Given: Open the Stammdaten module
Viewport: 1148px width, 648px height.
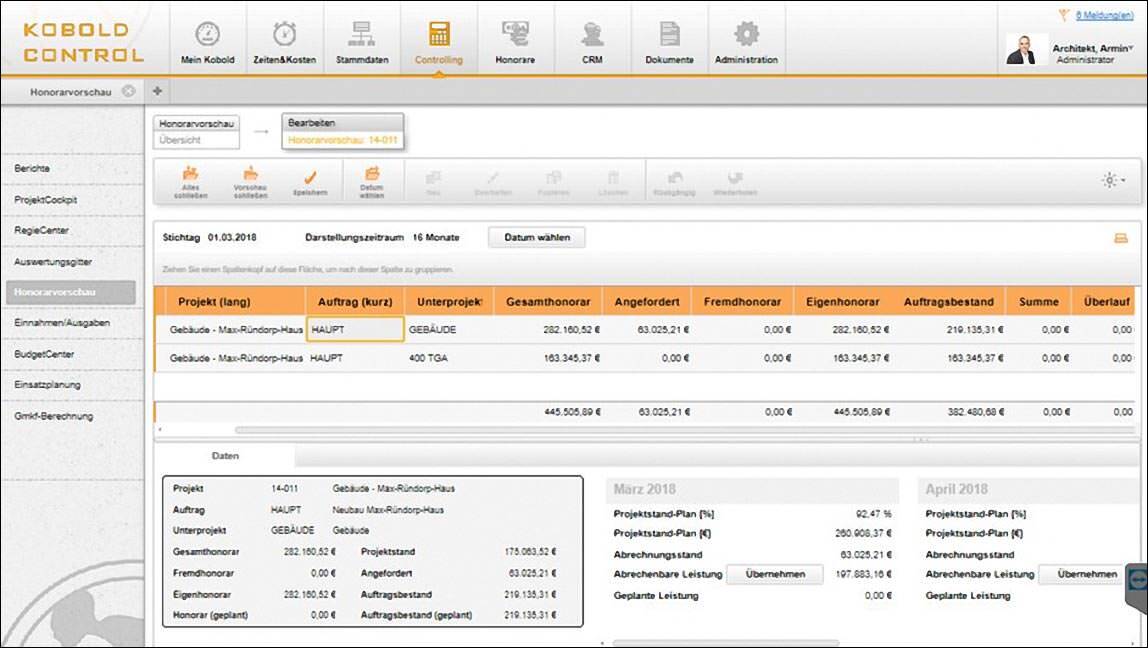Looking at the screenshot, I should click(x=362, y=42).
